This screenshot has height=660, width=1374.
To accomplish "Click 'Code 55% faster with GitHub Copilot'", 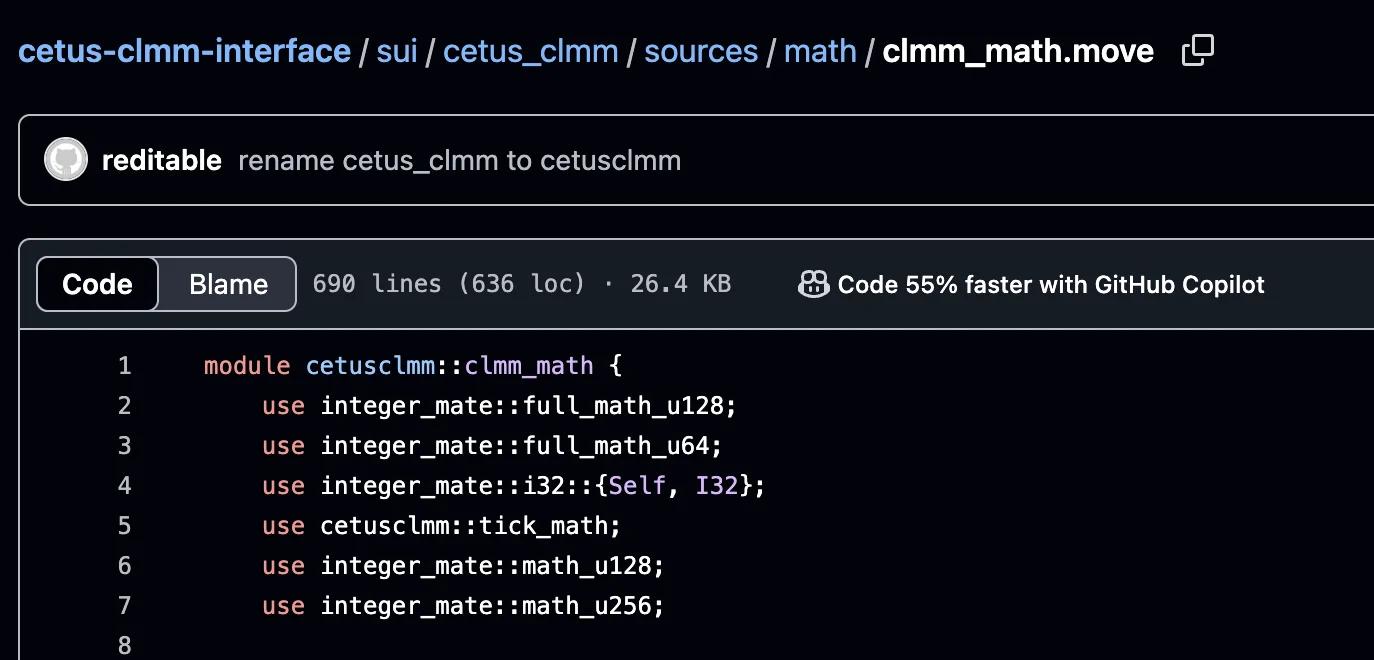I will 1050,285.
